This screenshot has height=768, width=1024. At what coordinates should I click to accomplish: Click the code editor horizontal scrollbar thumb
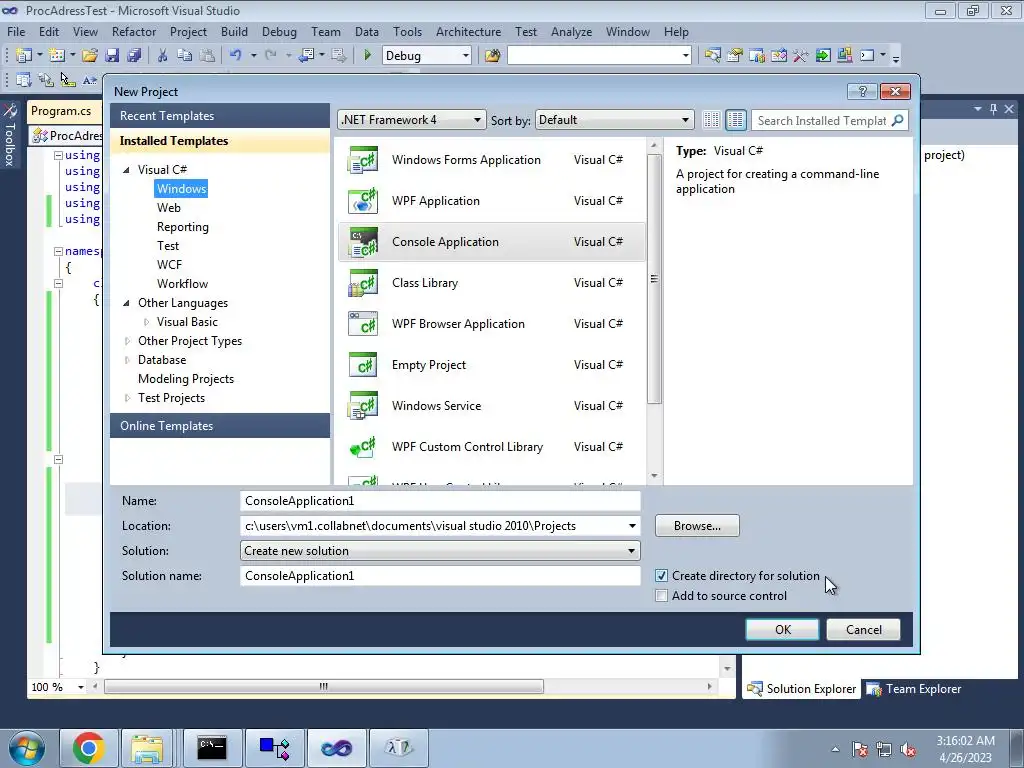click(x=324, y=686)
